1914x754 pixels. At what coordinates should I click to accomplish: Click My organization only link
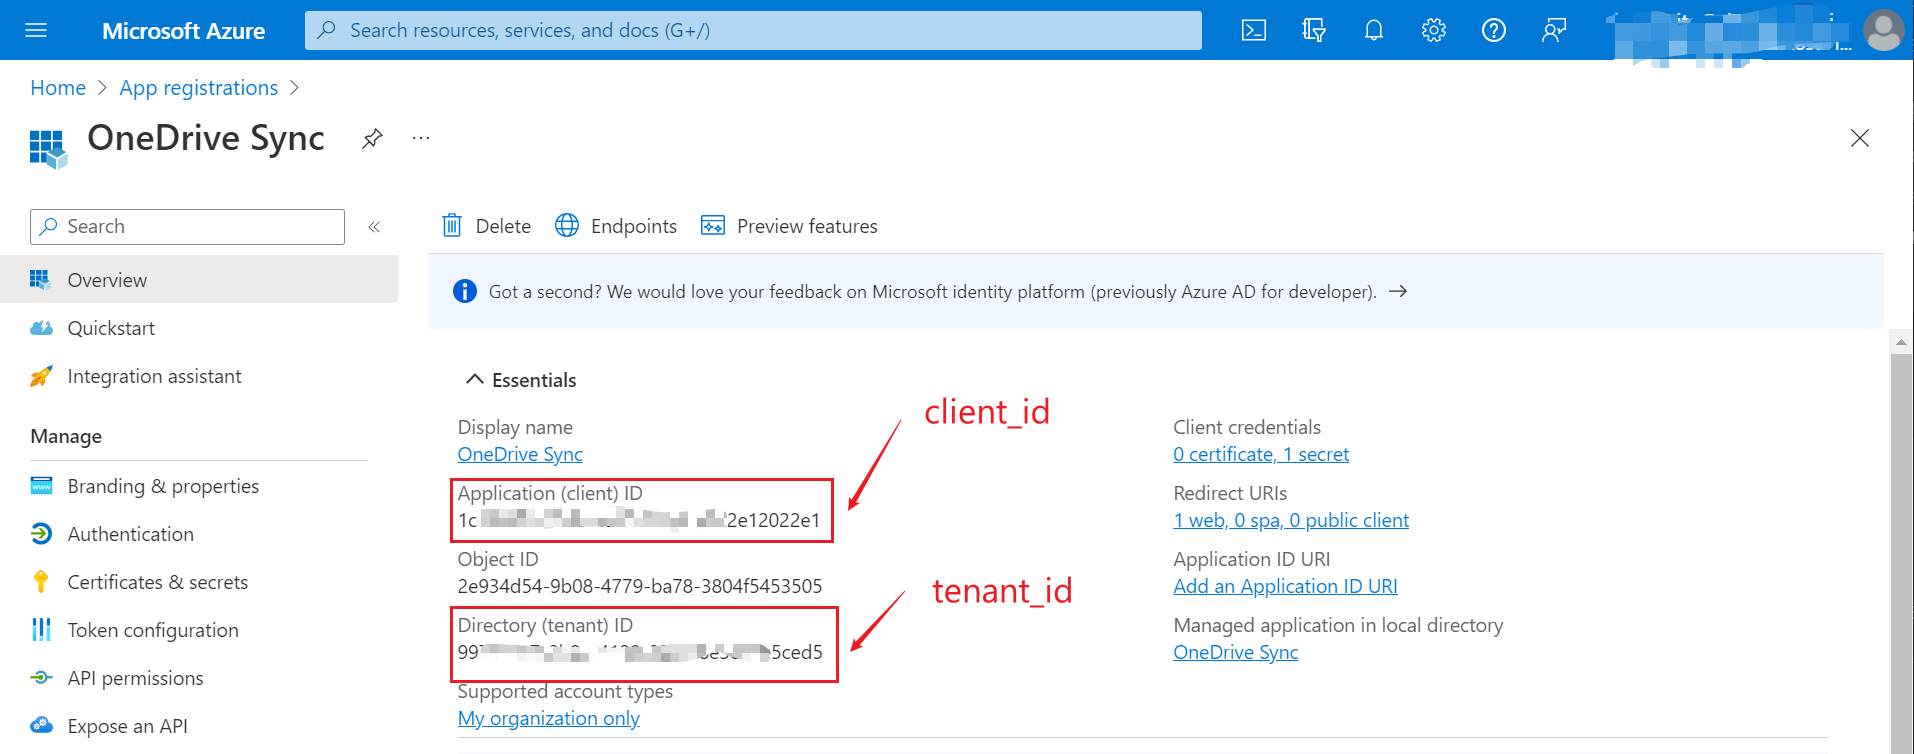(x=548, y=718)
